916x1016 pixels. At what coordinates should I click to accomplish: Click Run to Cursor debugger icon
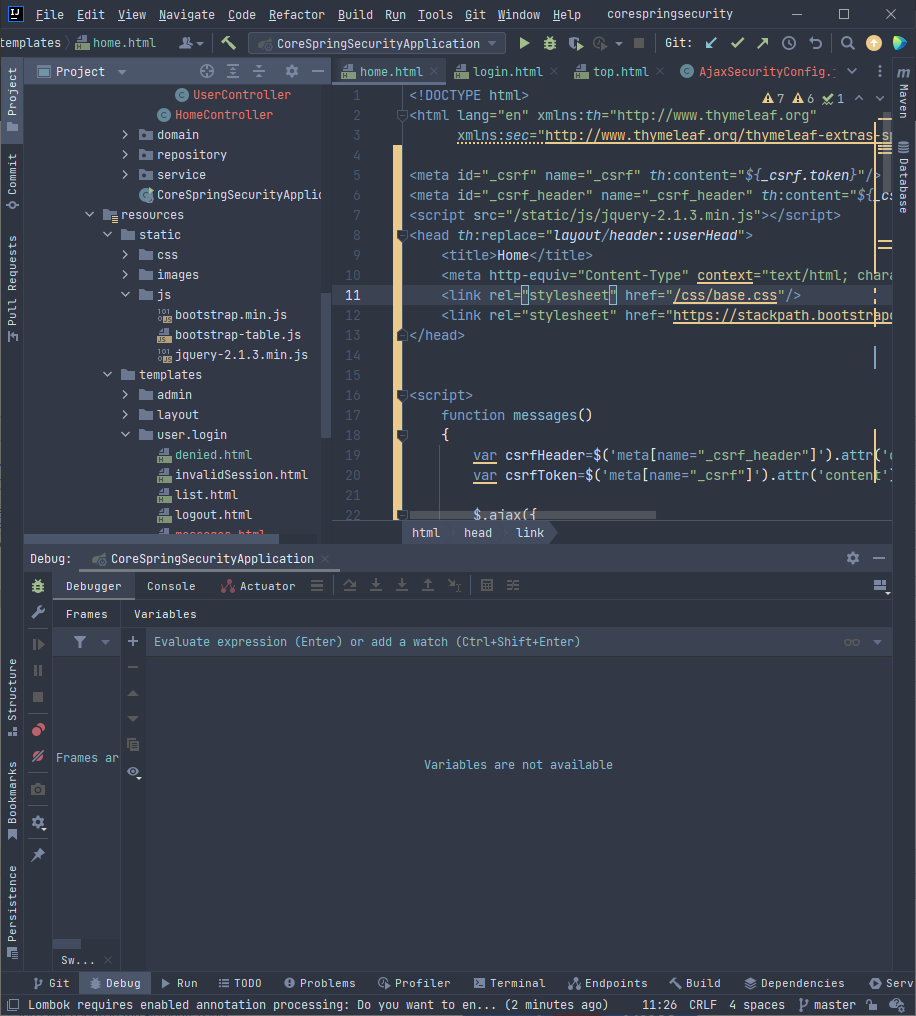tap(454, 585)
